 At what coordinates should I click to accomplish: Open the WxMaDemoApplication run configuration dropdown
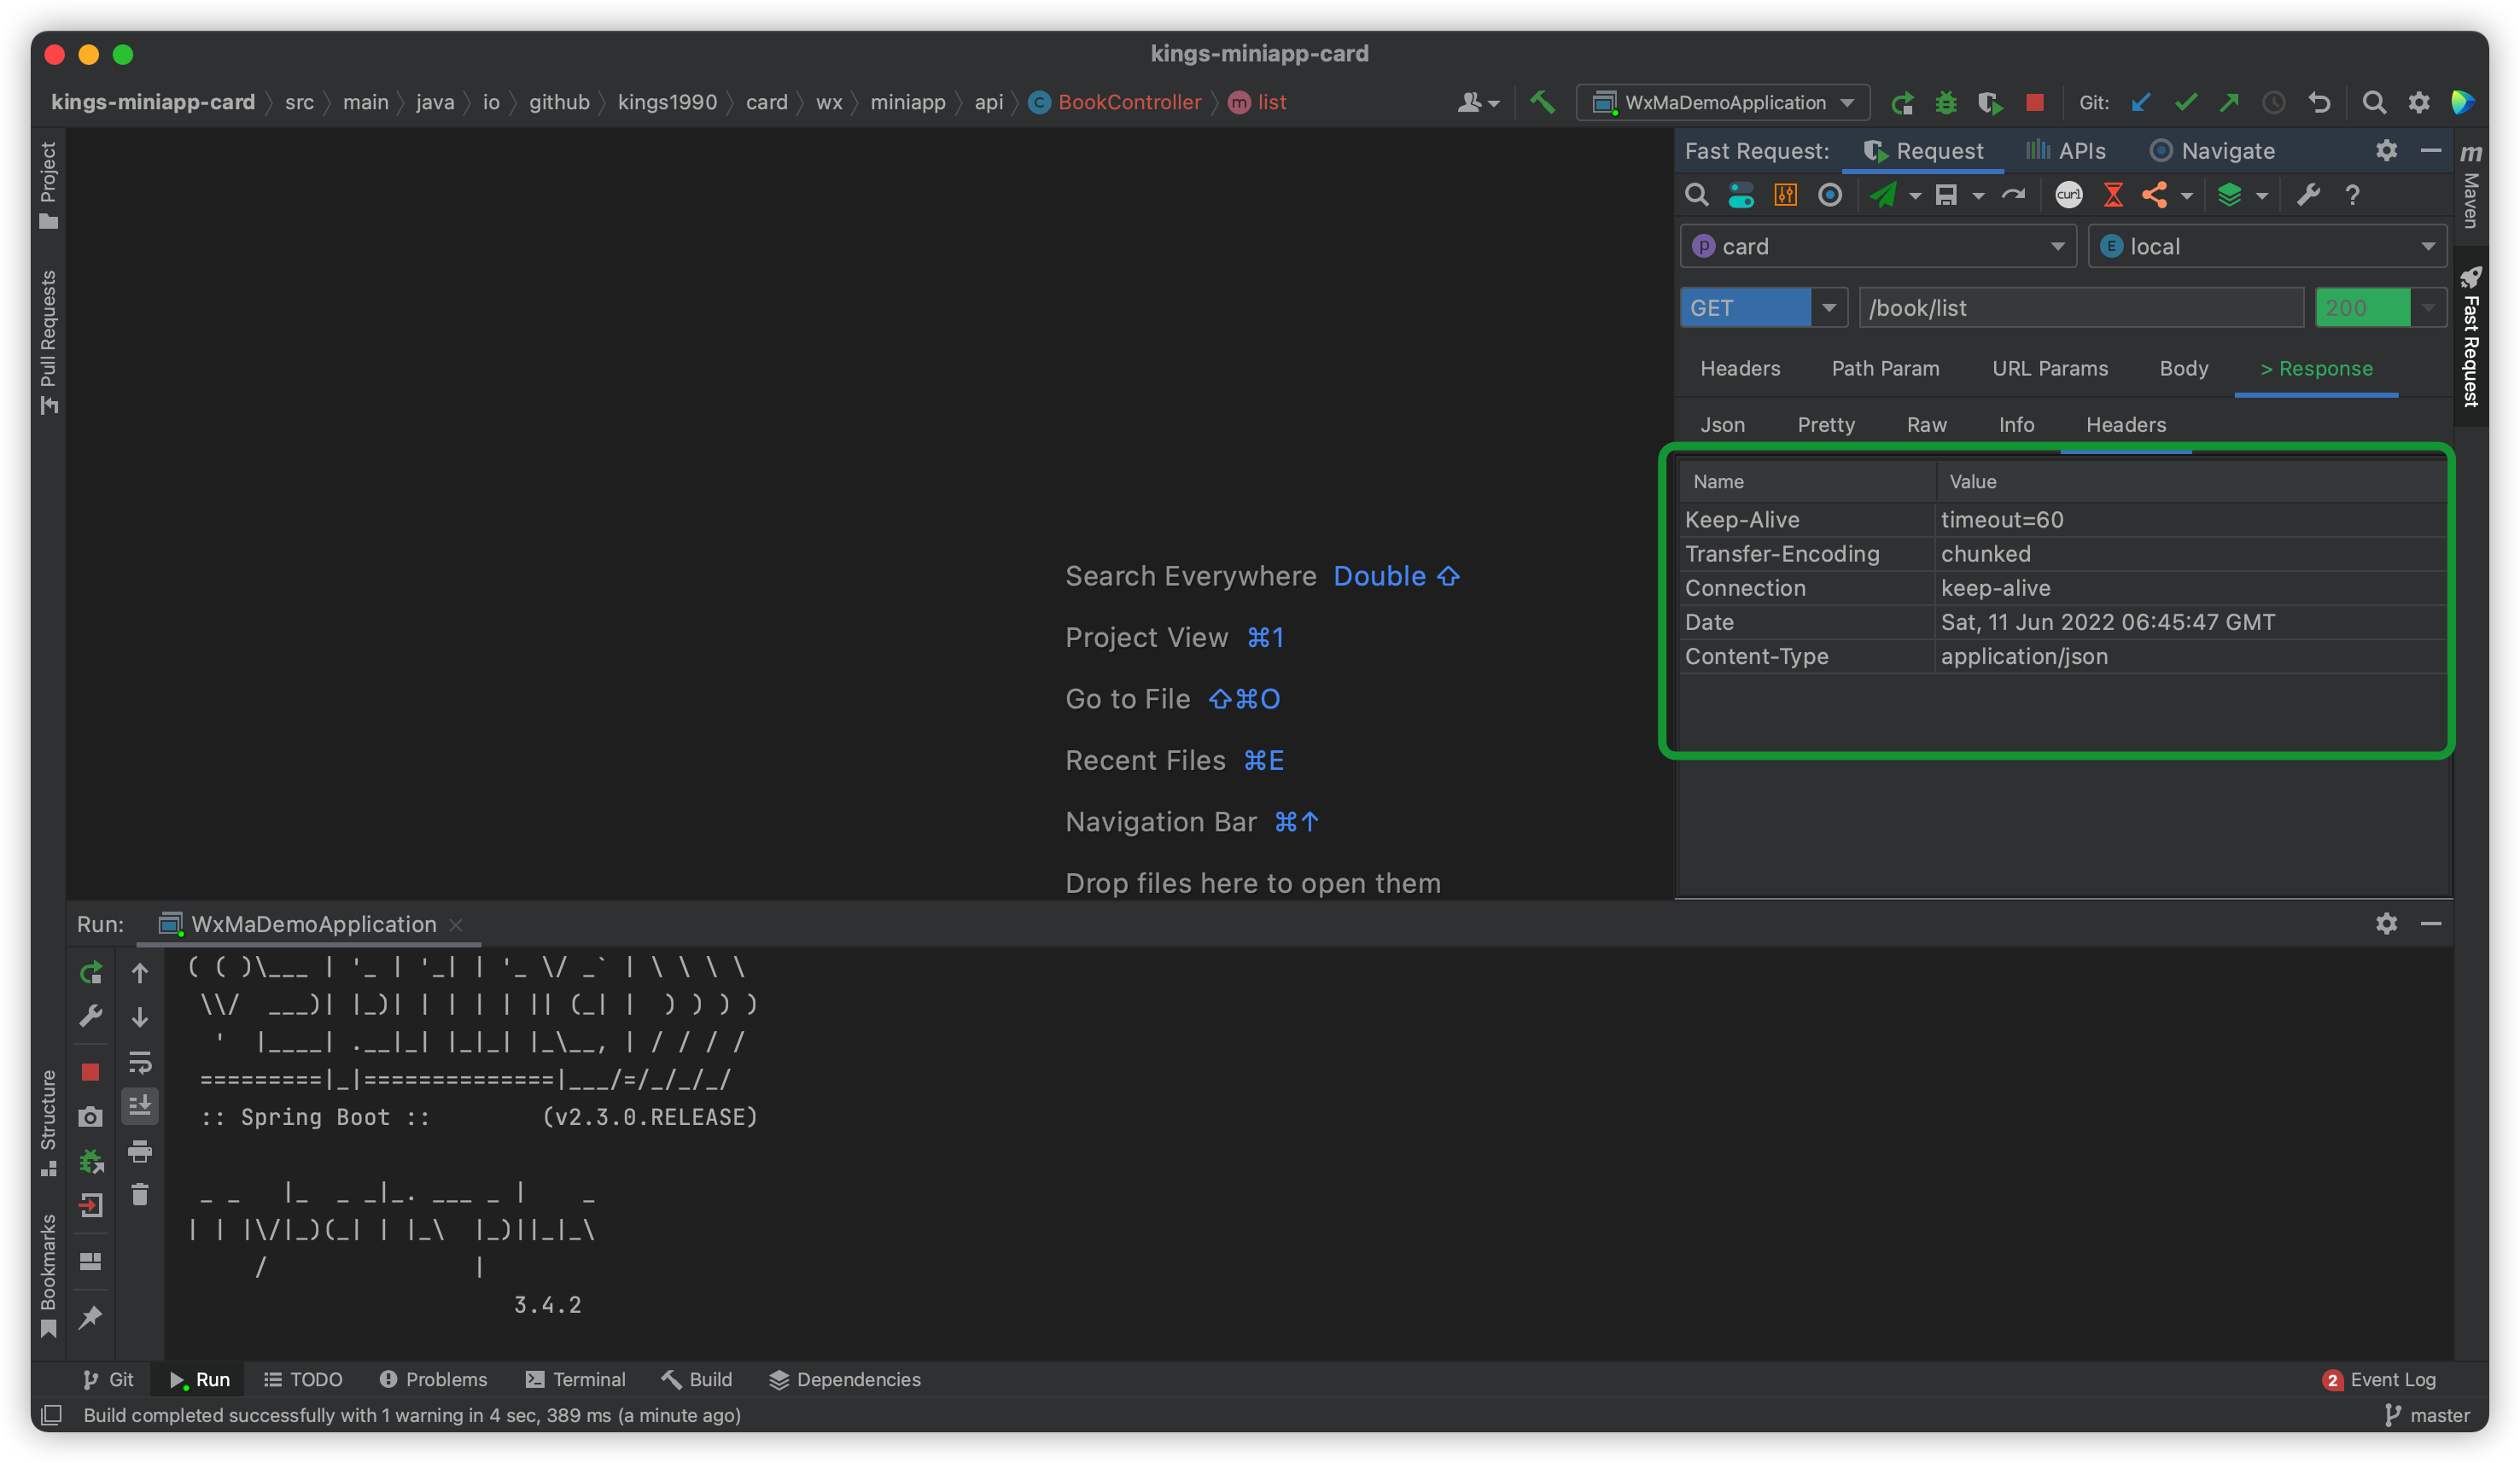(1723, 102)
